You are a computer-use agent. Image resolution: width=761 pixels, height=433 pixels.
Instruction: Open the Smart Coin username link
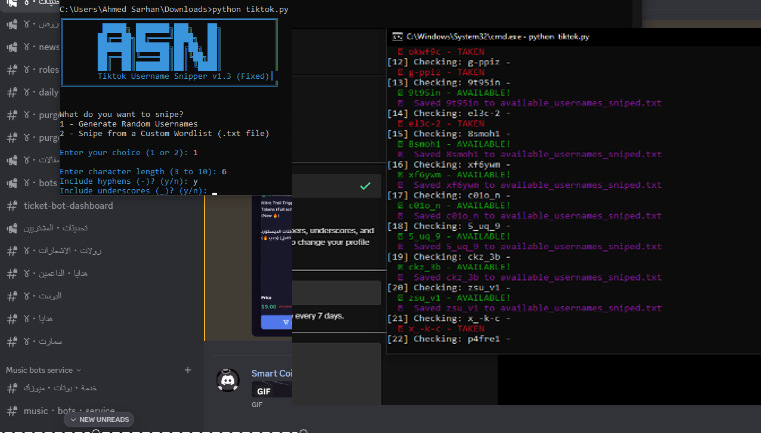[272, 373]
